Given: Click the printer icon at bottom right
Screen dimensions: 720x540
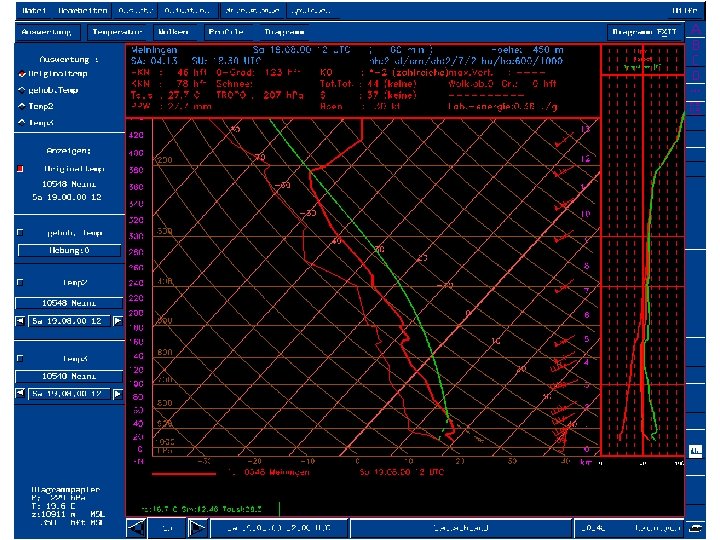Looking at the screenshot, I should tap(695, 528).
